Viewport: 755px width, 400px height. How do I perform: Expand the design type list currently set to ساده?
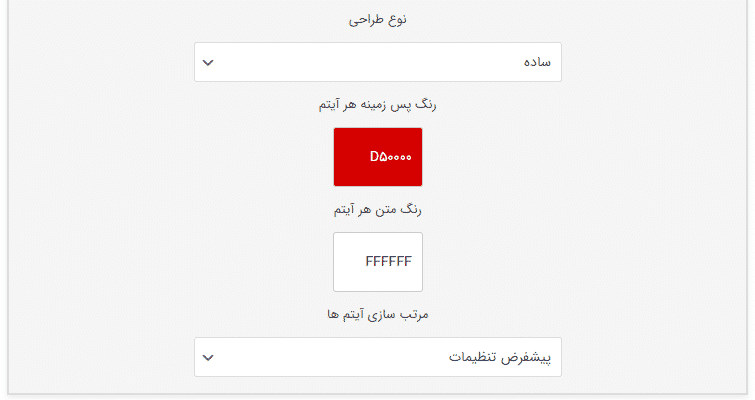coord(378,62)
